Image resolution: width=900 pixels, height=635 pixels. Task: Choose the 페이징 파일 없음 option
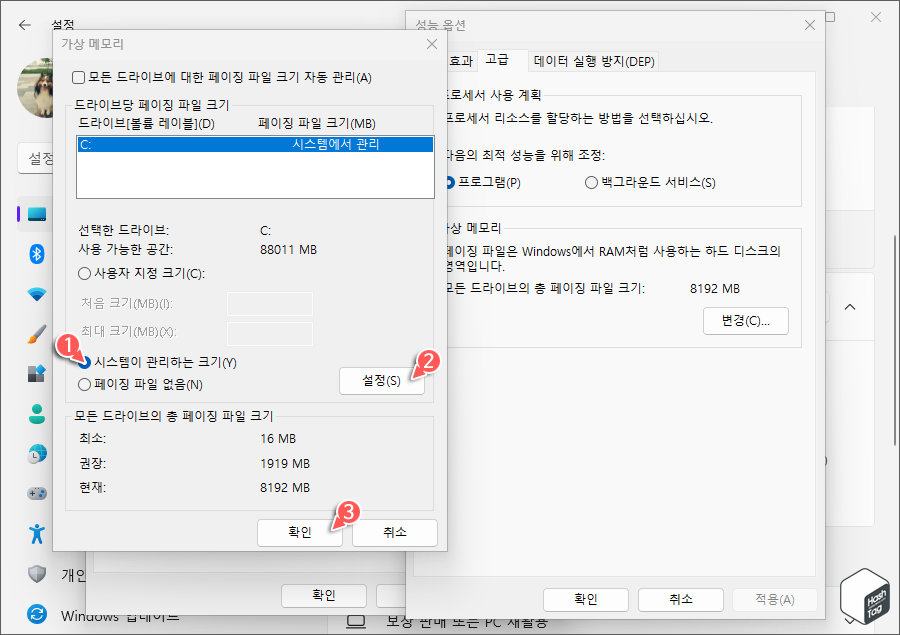tap(84, 384)
